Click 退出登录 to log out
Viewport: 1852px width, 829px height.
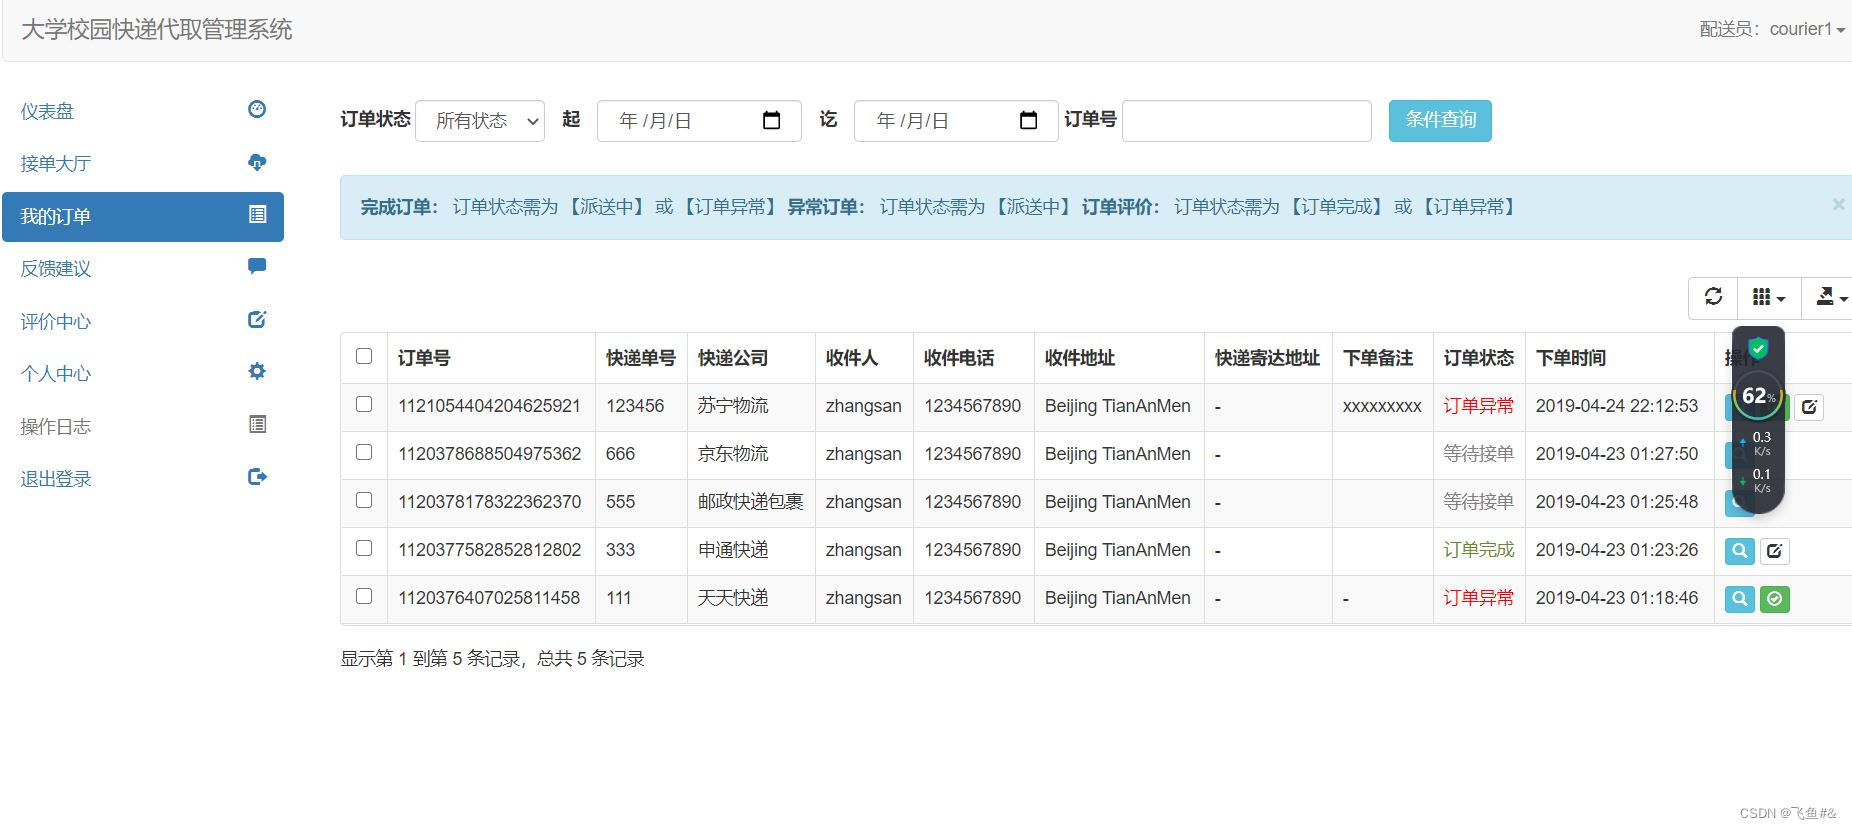click(143, 479)
